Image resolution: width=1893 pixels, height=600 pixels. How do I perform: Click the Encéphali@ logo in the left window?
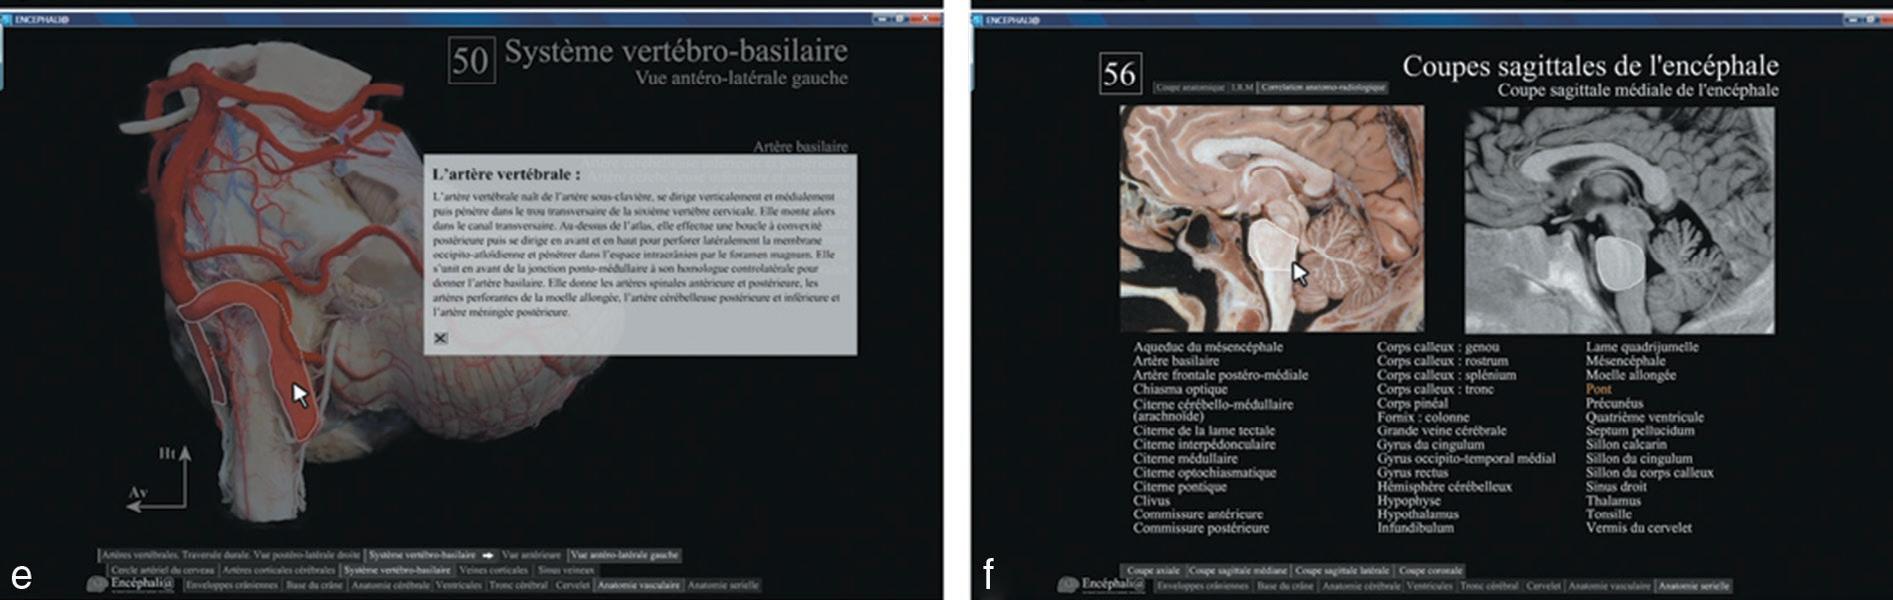coord(131,584)
